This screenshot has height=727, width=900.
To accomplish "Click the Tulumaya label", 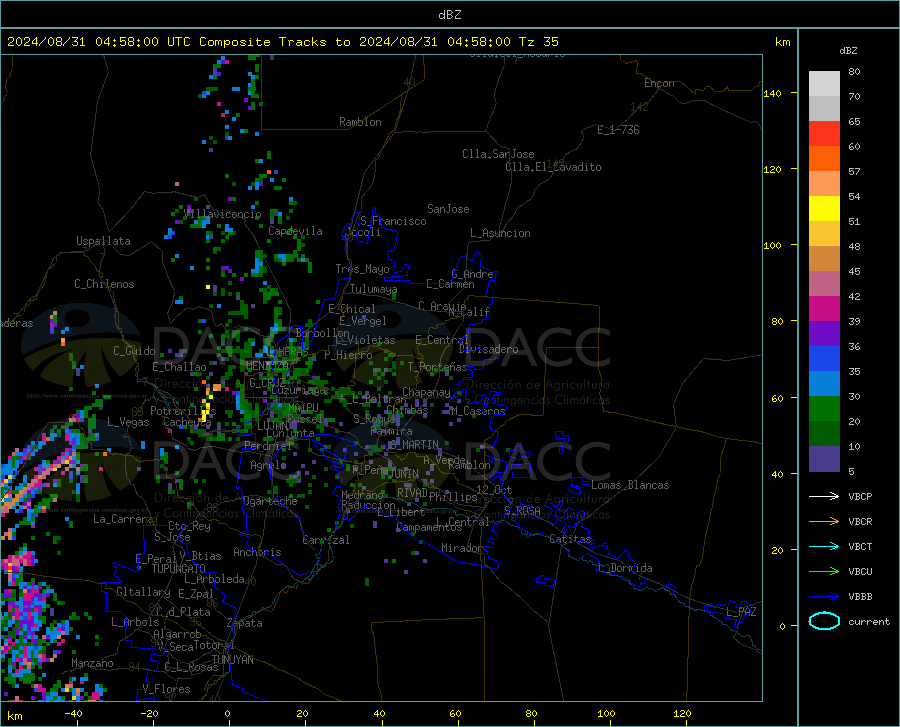I will pos(373,289).
